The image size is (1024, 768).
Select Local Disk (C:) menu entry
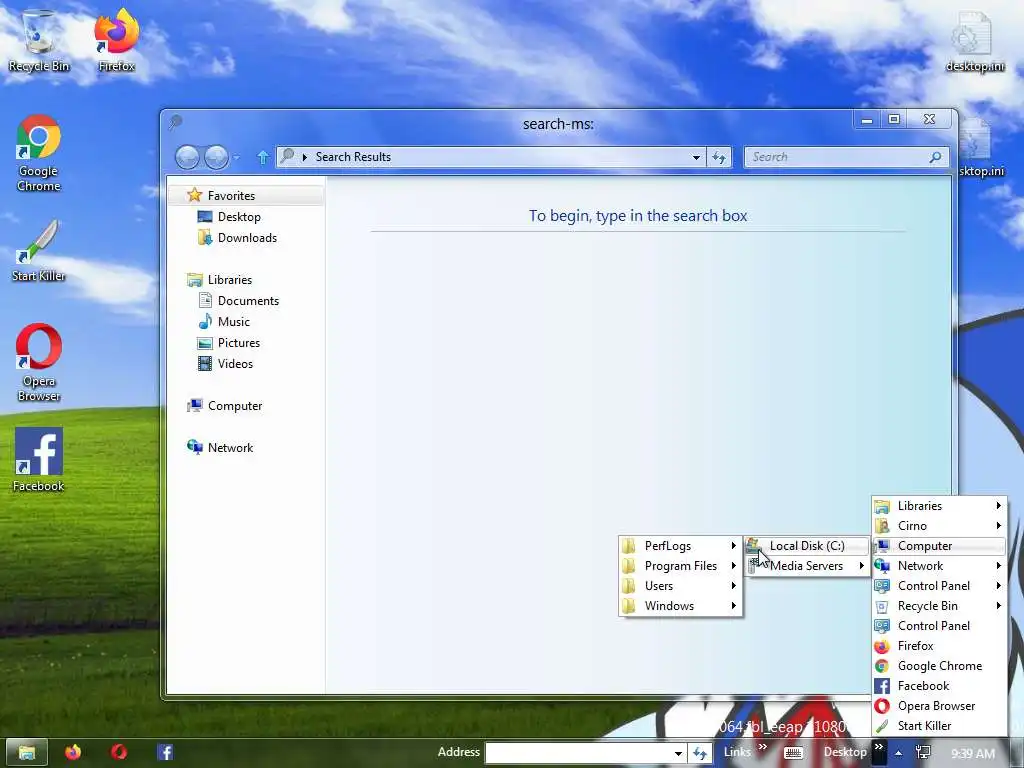tap(807, 546)
